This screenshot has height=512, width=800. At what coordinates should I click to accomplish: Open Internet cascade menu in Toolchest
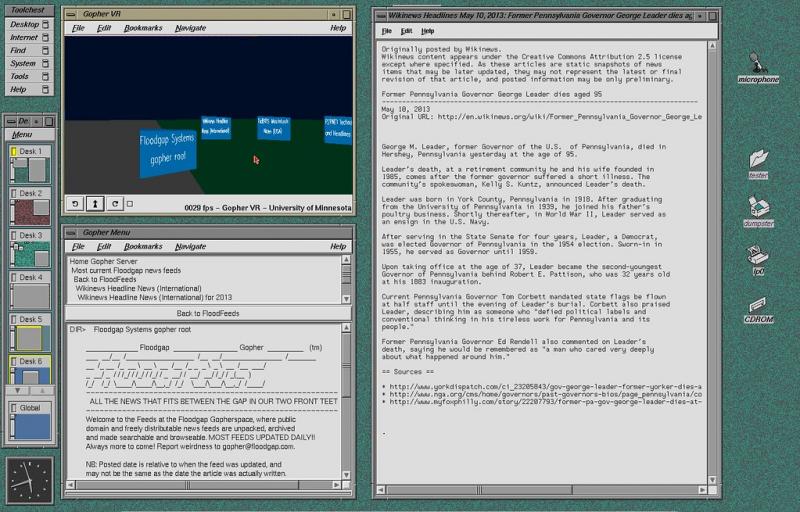click(29, 37)
